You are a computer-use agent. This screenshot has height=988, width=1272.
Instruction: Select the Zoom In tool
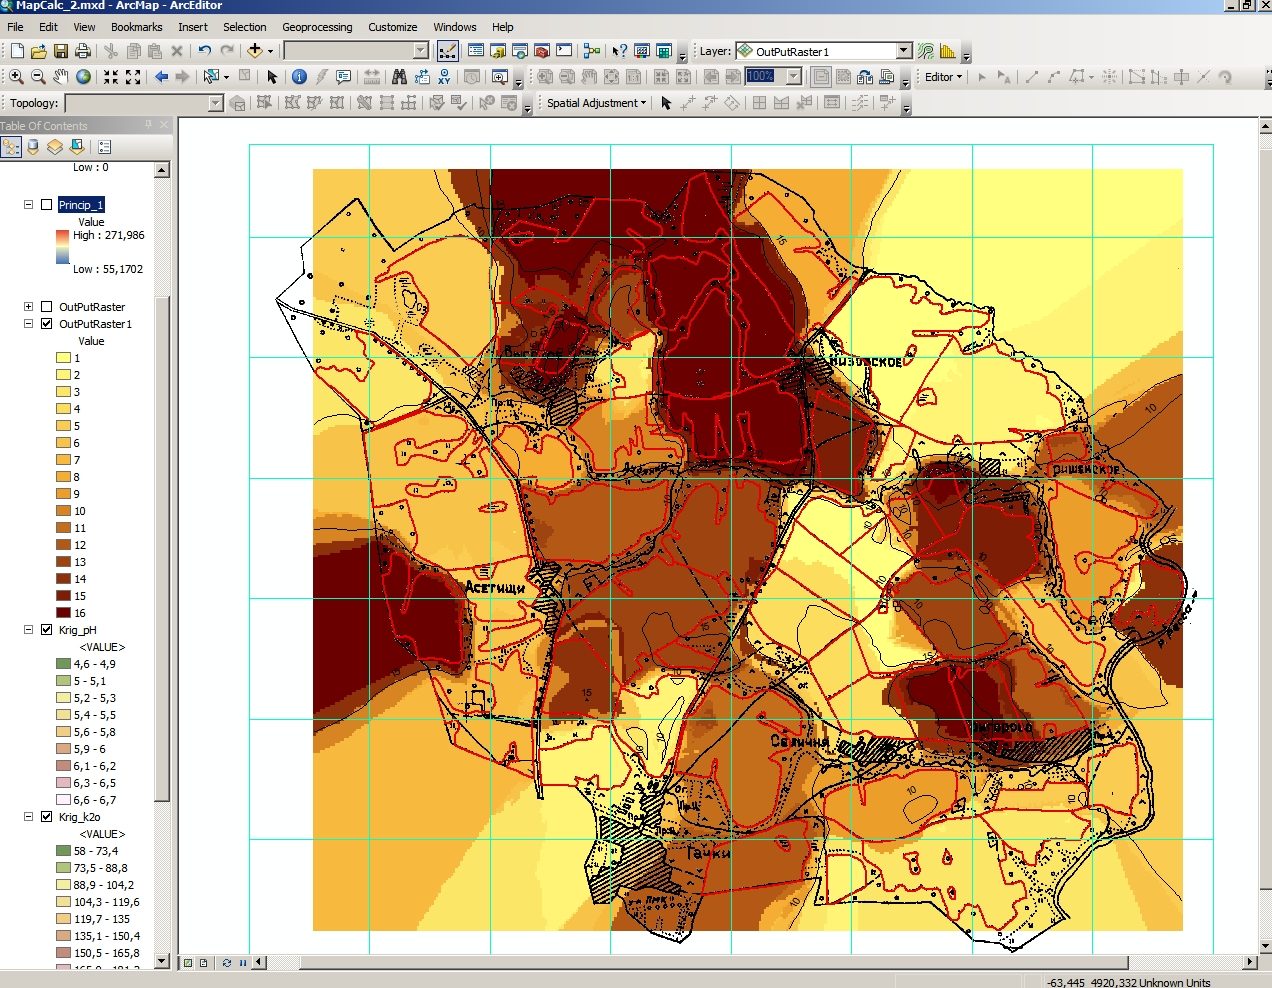[x=16, y=76]
